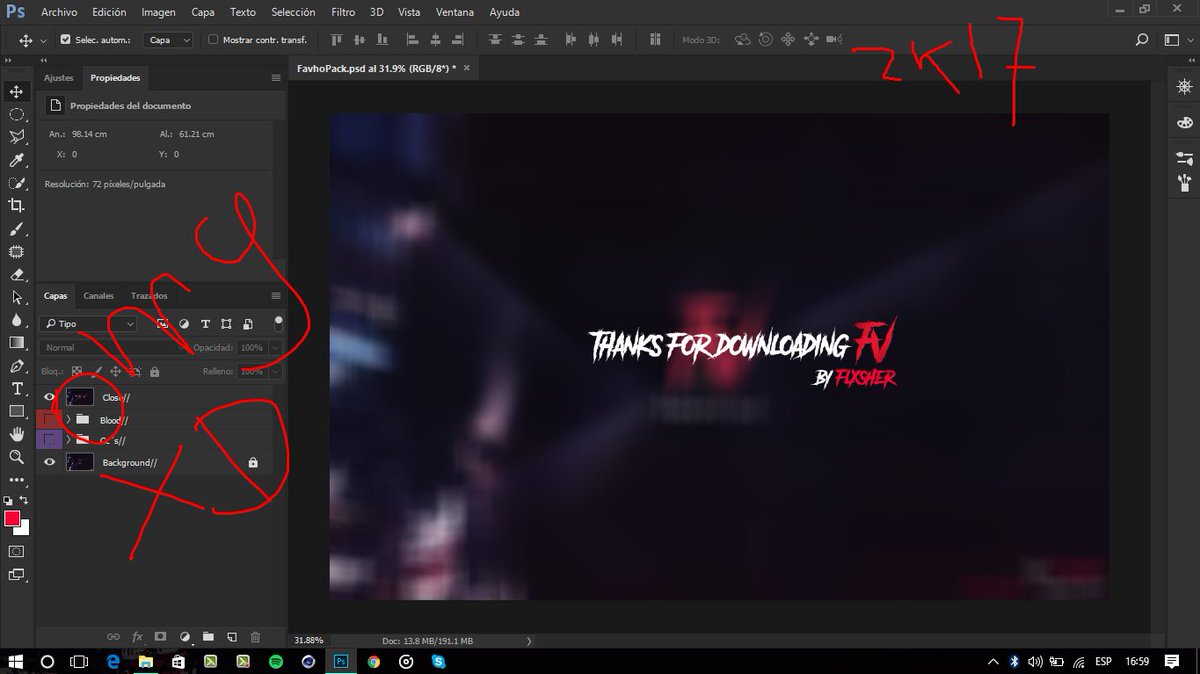Switch to the Canales tab
Image resolution: width=1200 pixels, height=674 pixels.
99,296
